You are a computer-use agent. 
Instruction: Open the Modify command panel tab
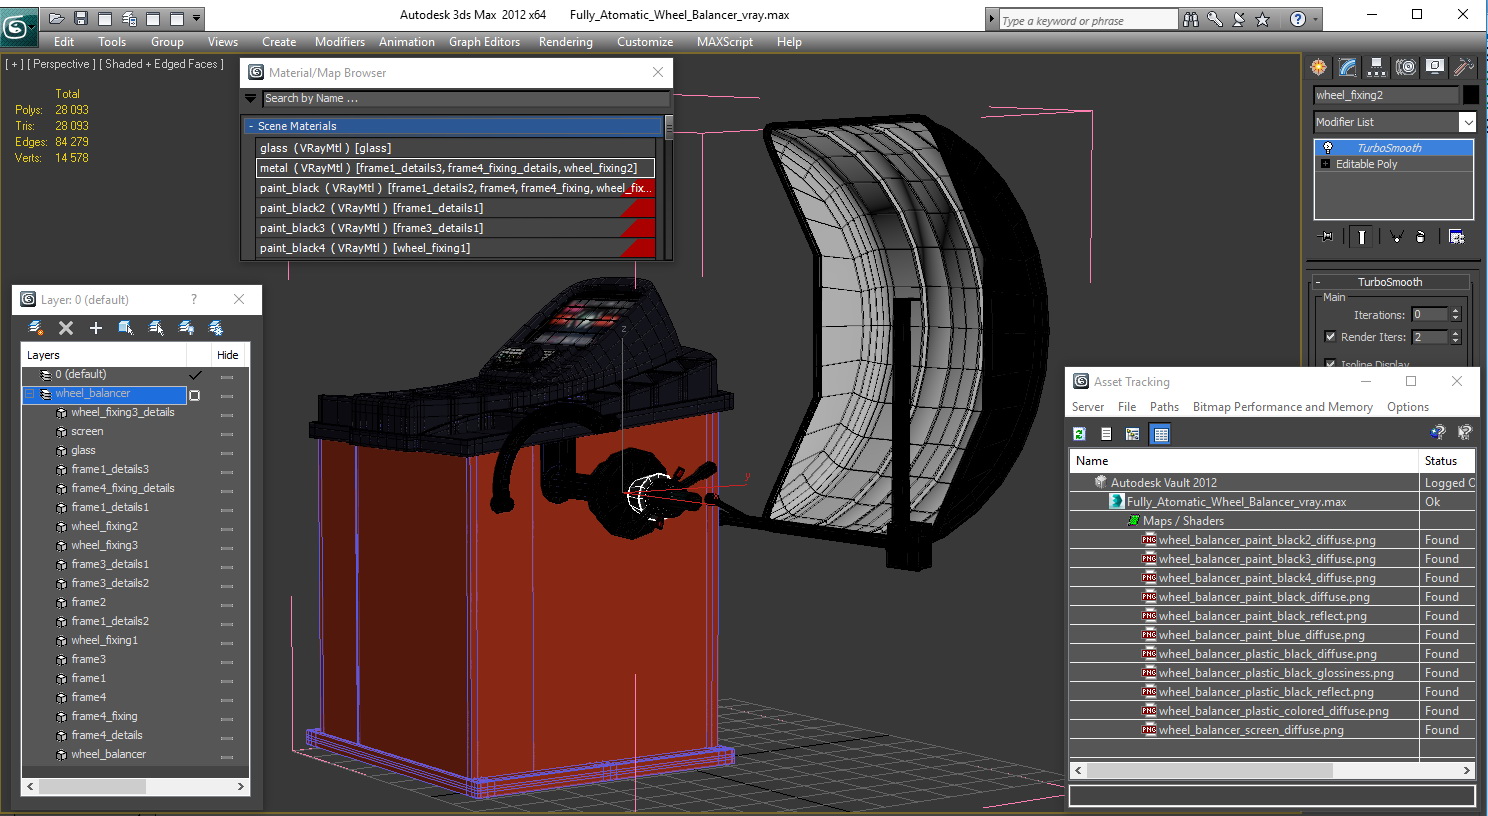1348,67
